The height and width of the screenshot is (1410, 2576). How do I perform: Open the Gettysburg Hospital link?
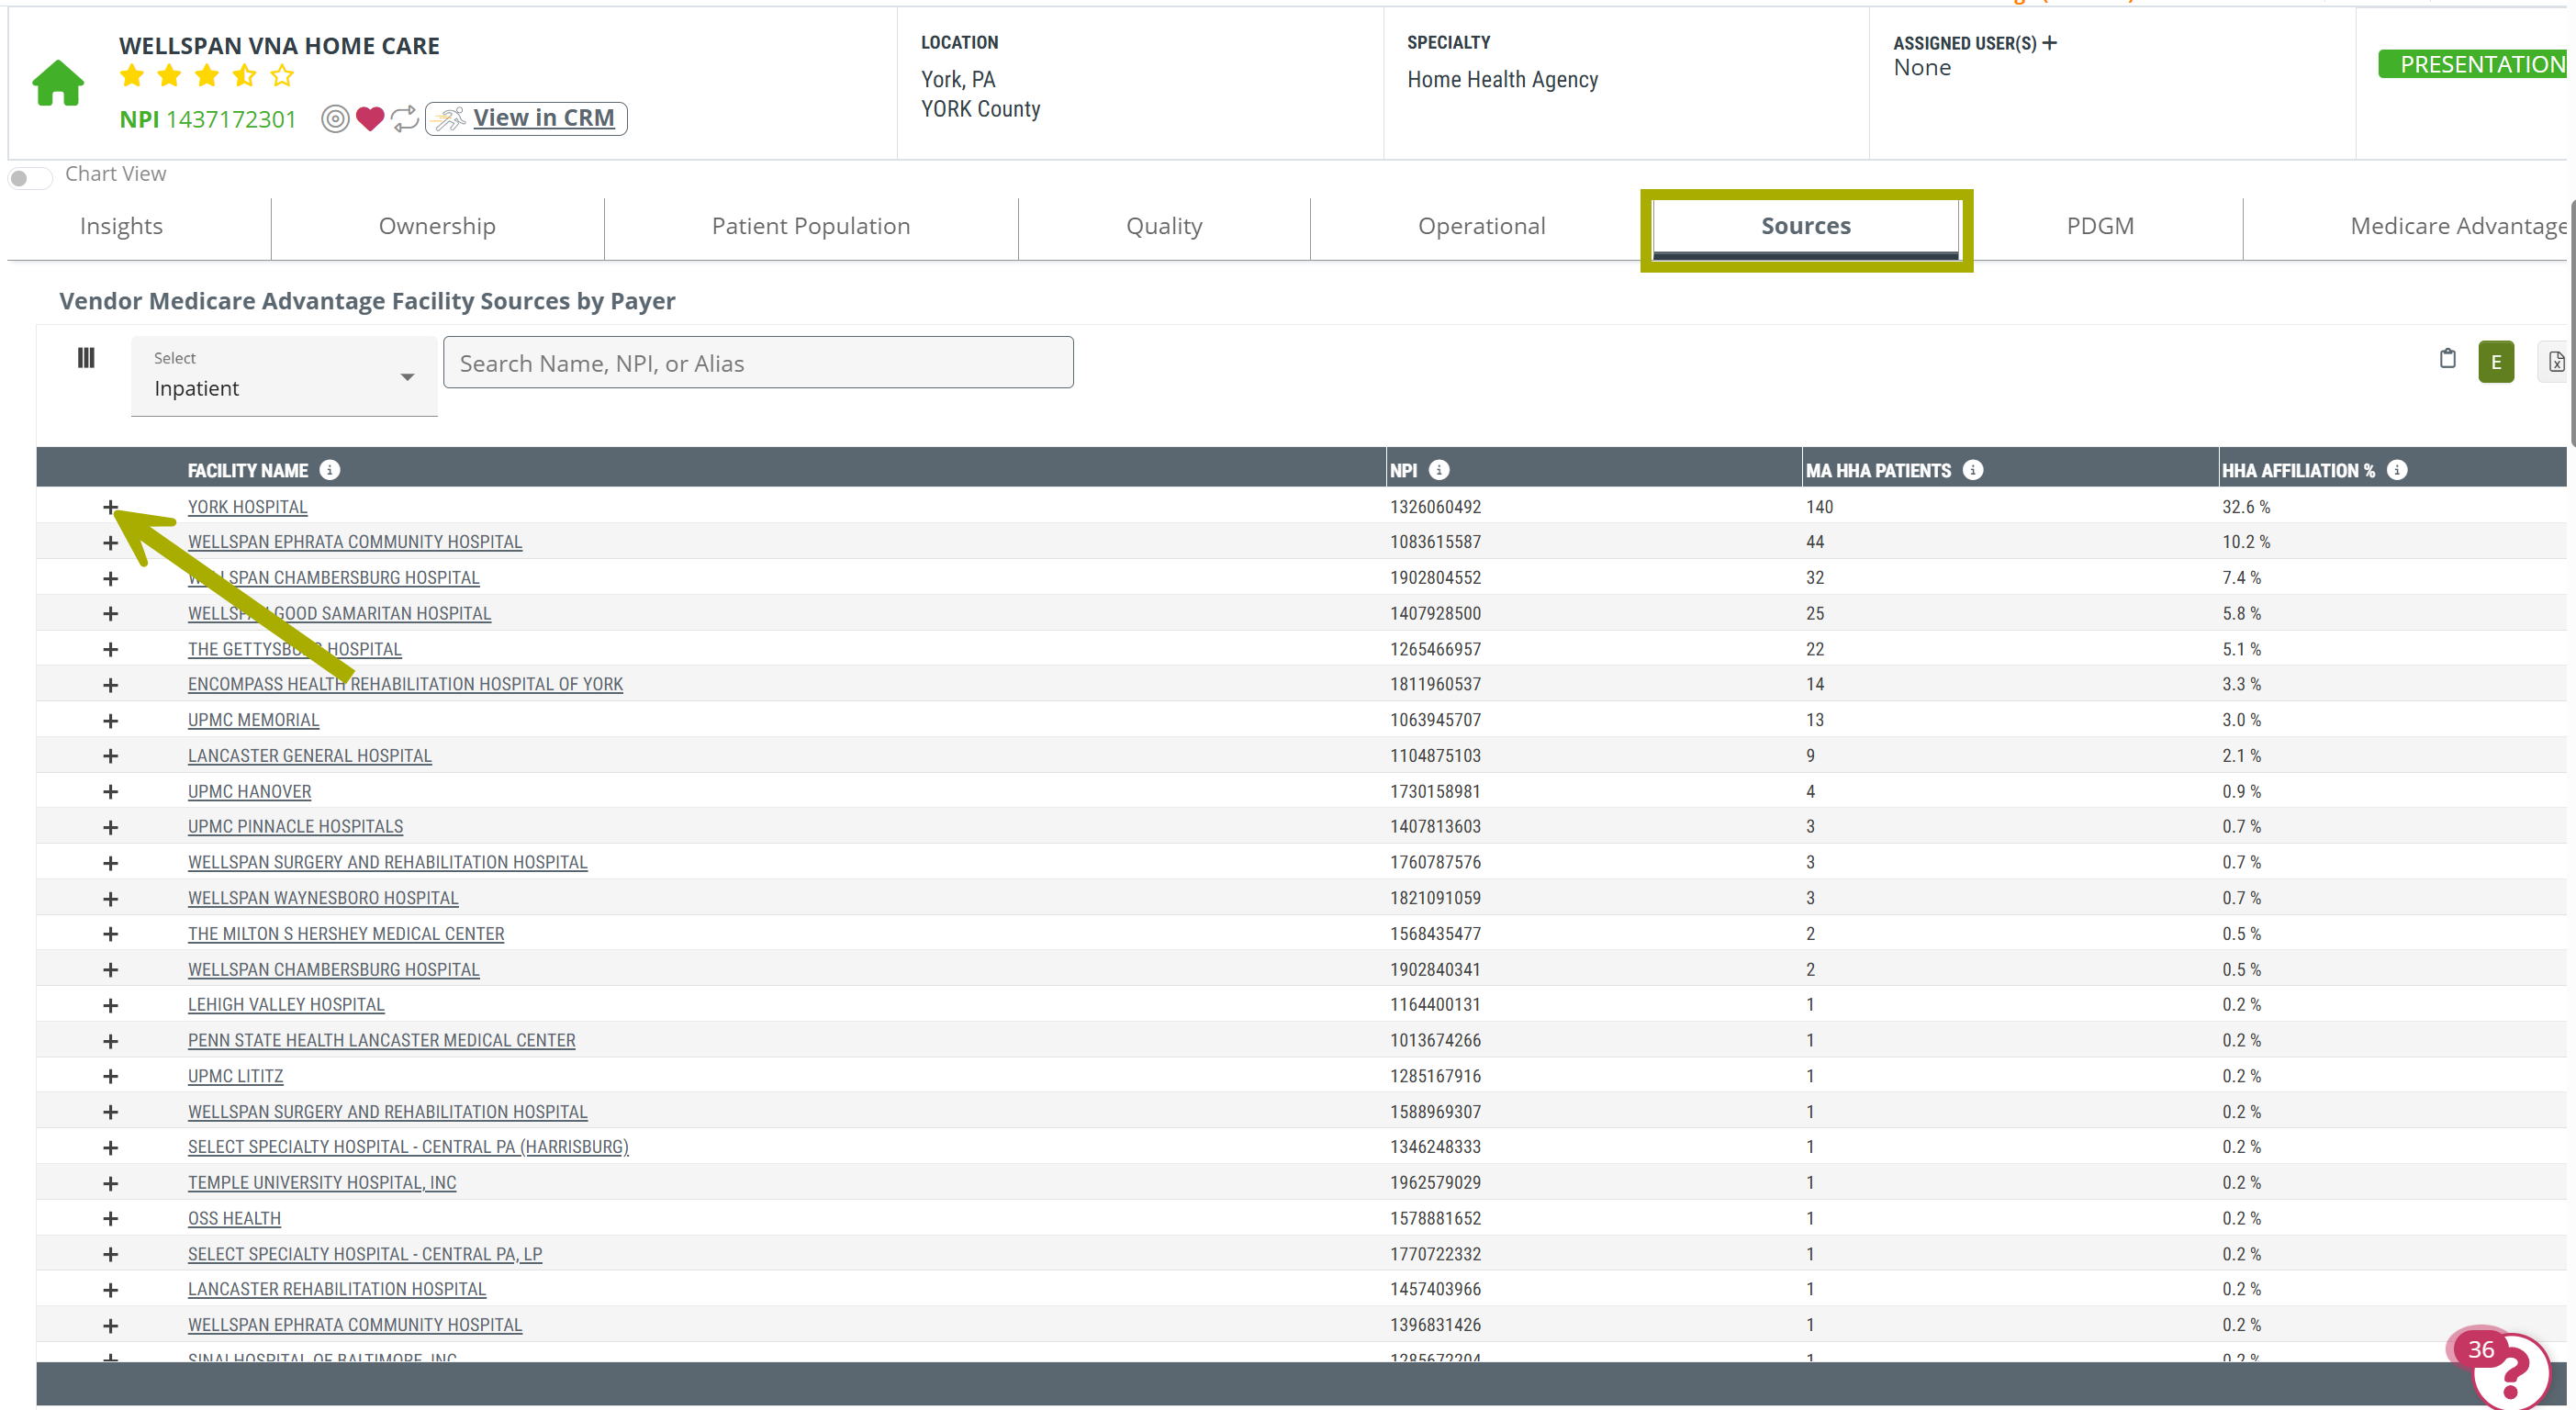tap(295, 649)
